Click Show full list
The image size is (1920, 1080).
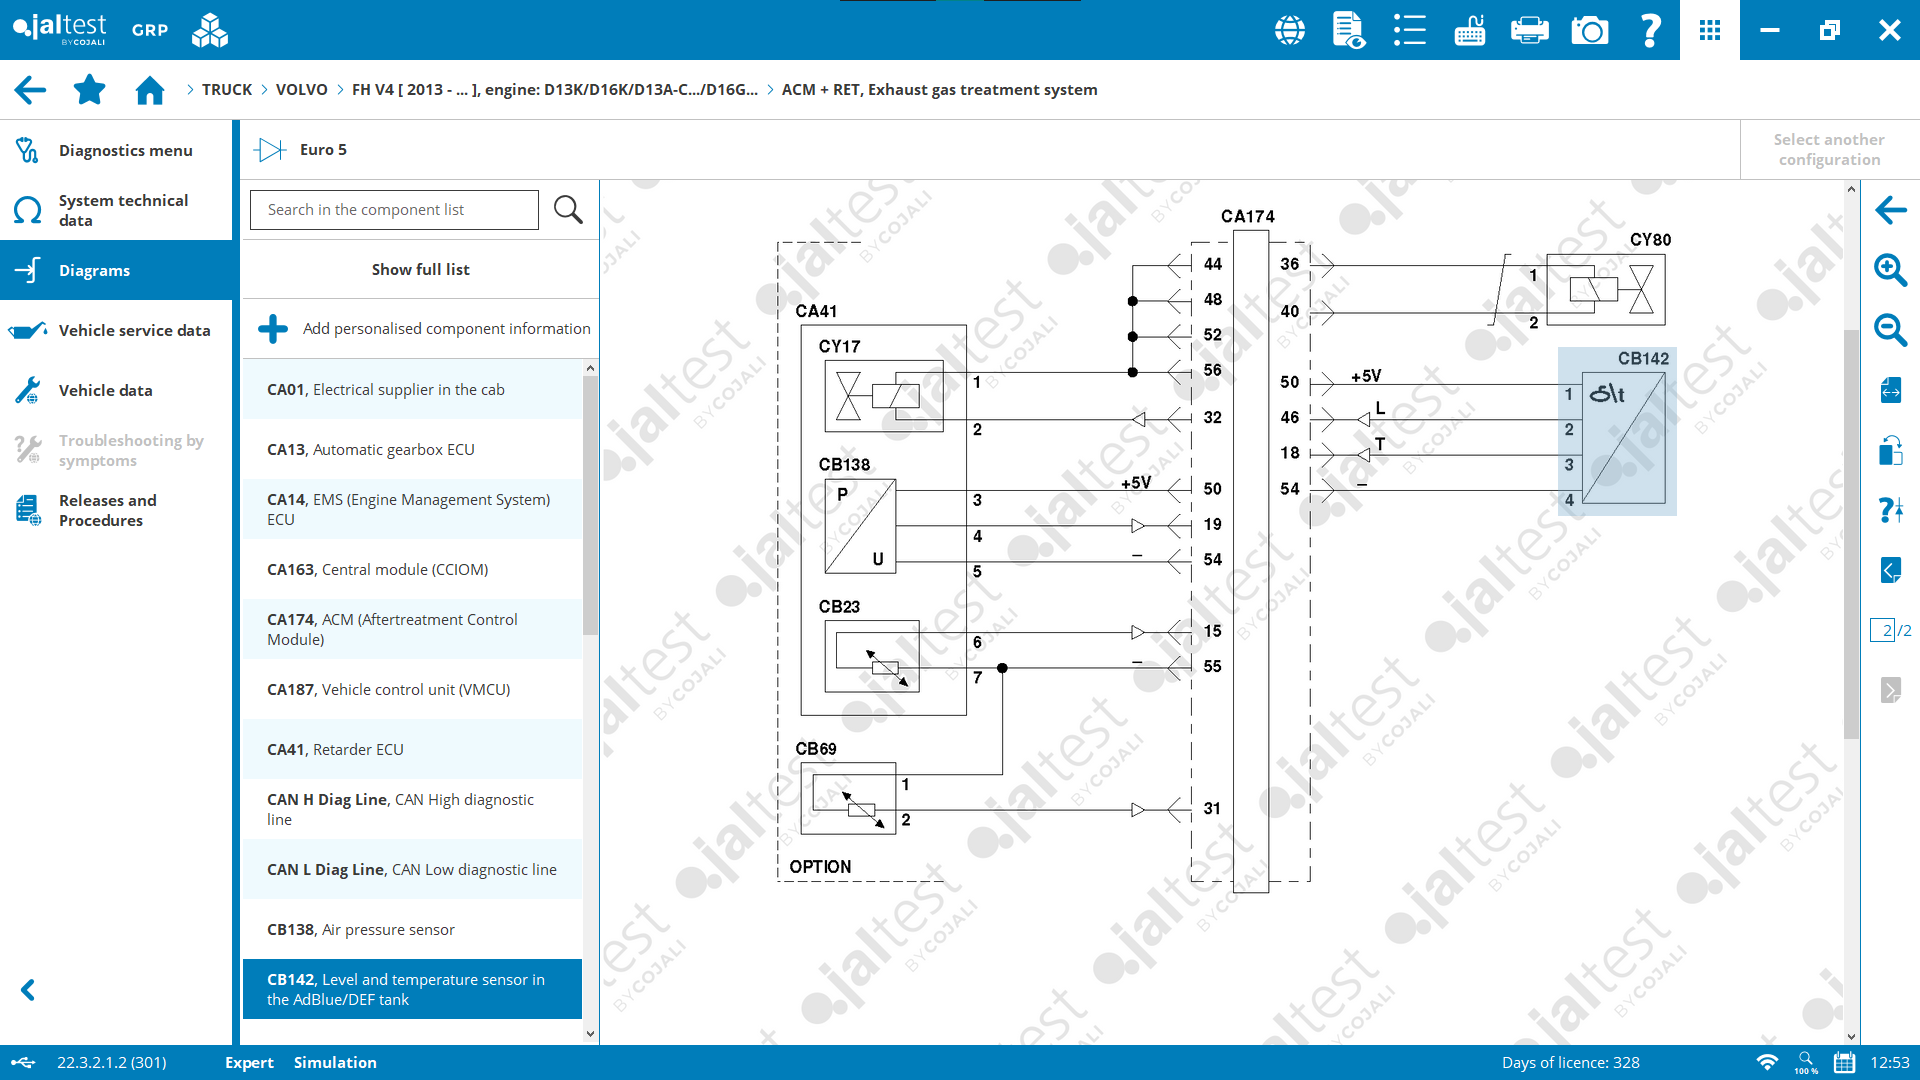pos(420,269)
